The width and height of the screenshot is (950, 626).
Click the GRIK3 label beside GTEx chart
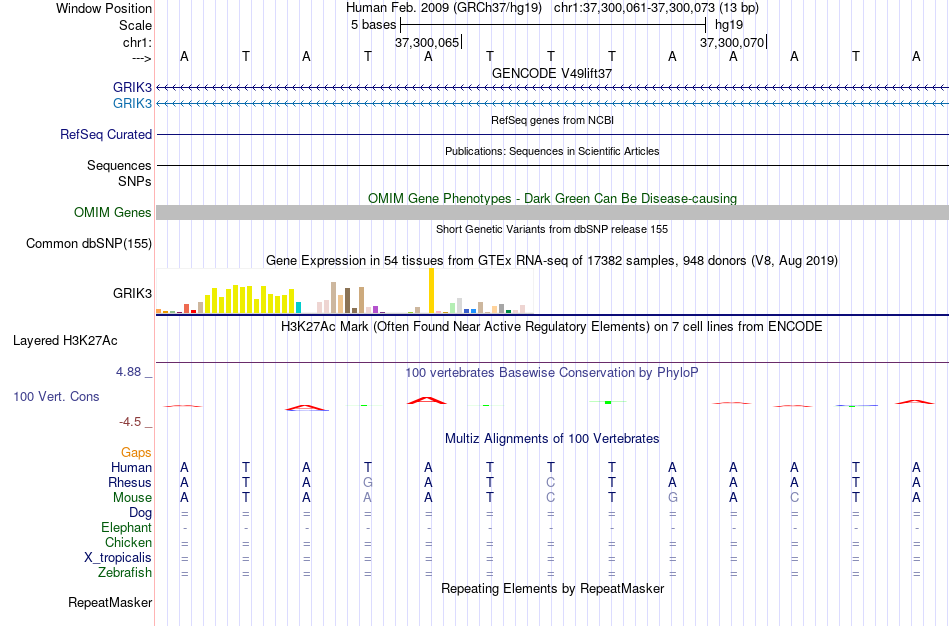pos(132,293)
